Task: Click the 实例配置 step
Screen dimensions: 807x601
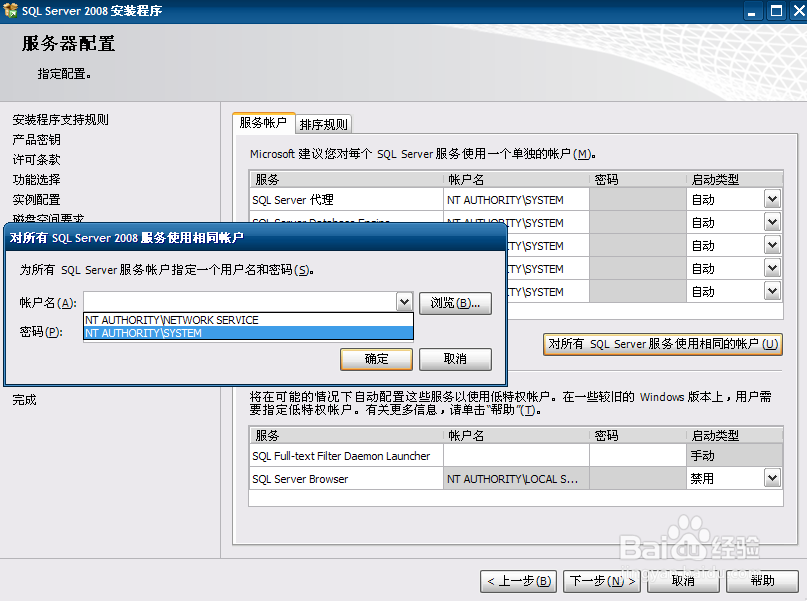Action: tap(36, 200)
